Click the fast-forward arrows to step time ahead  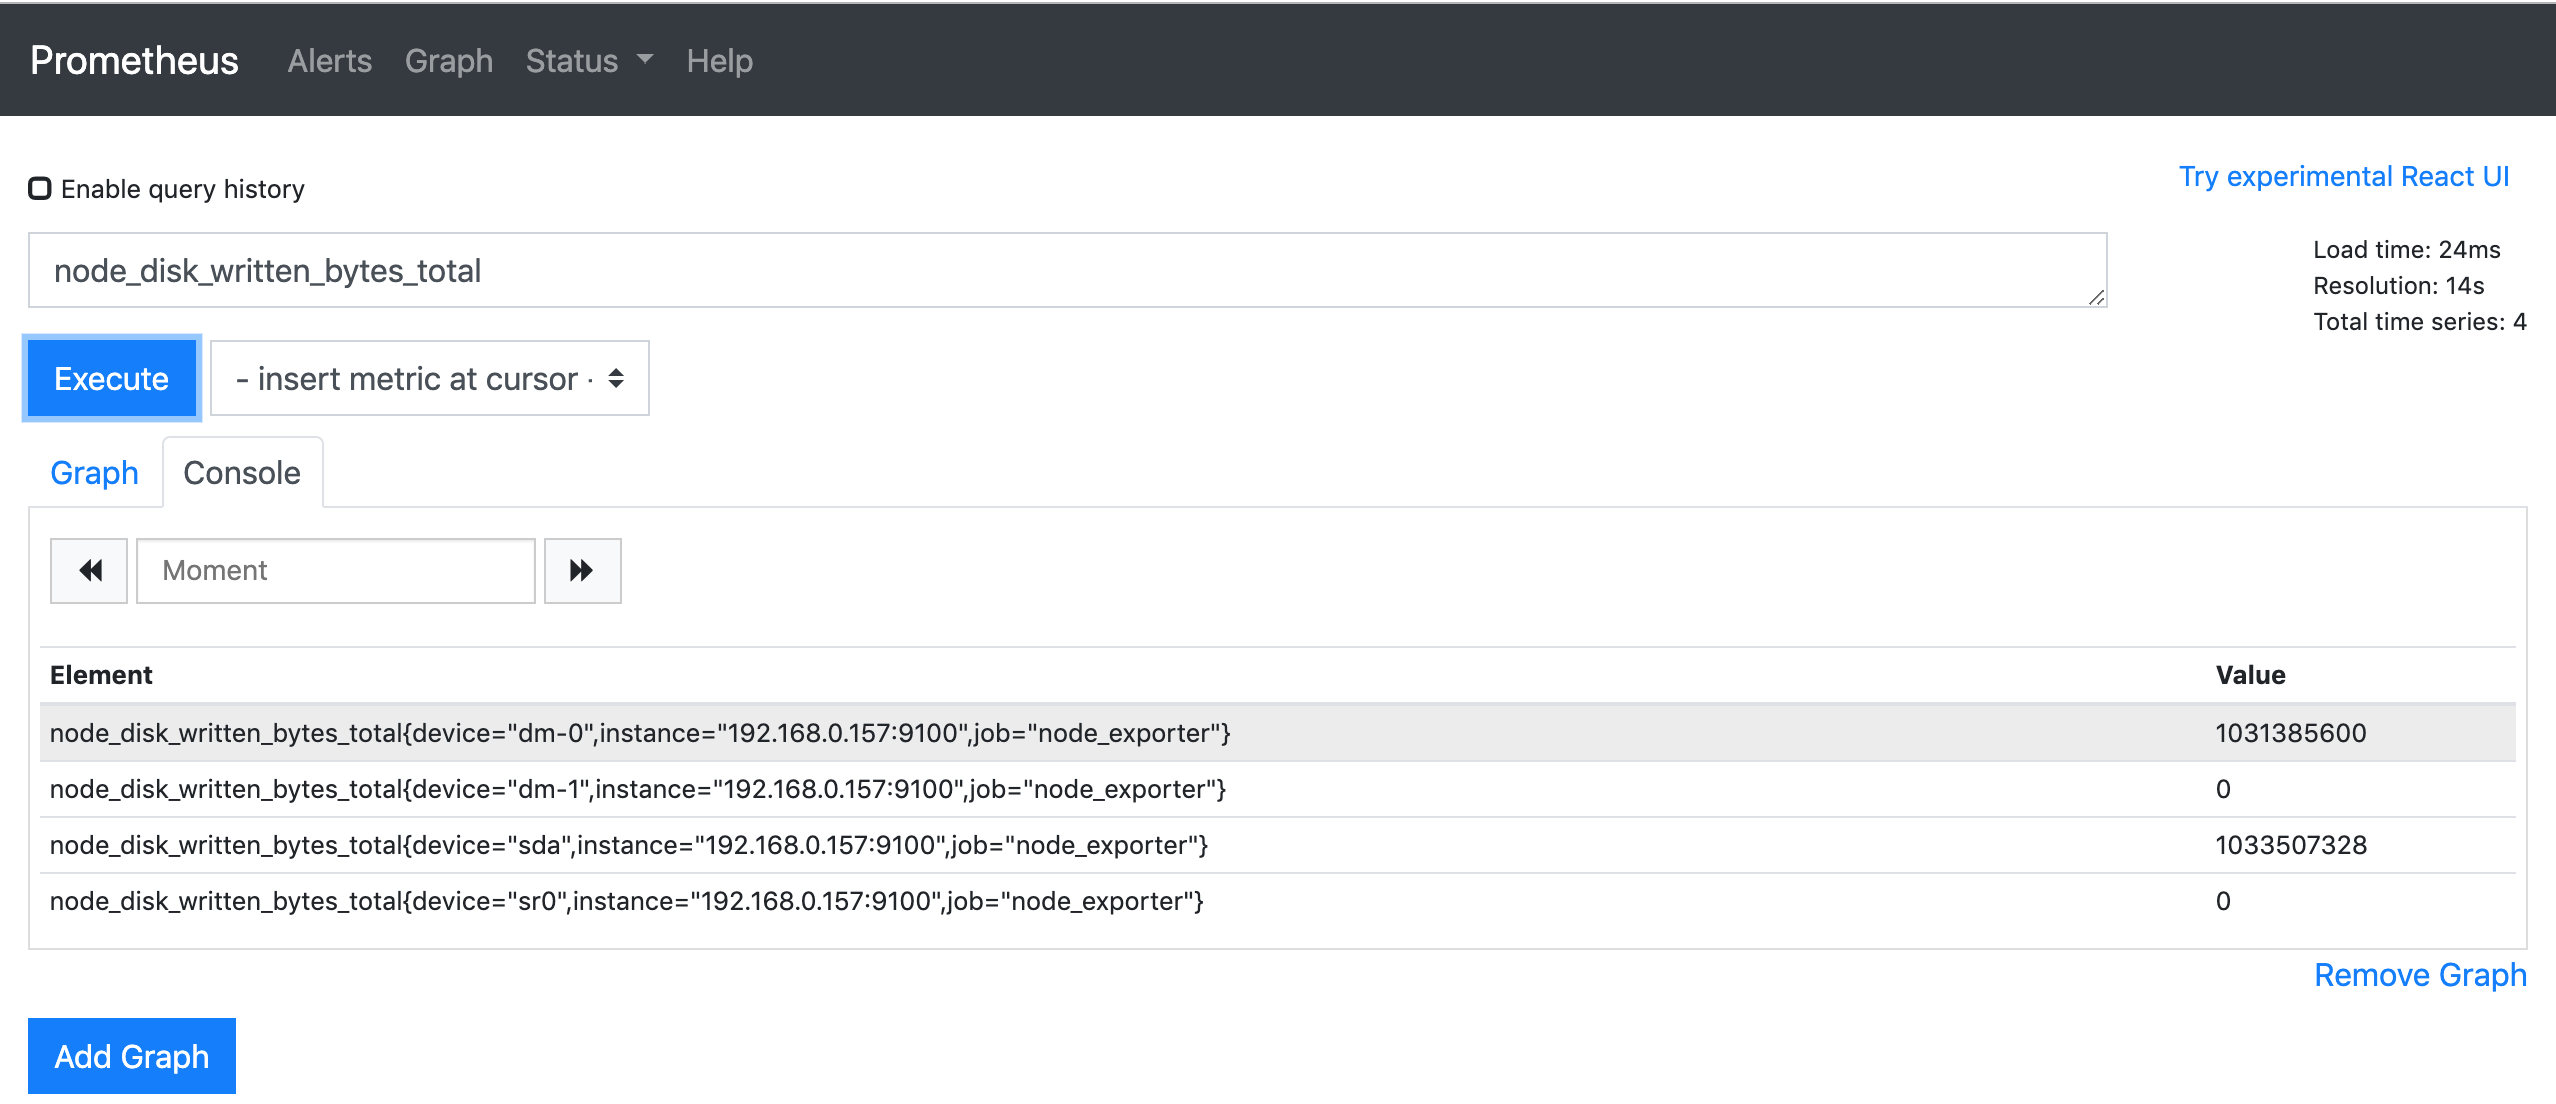583,570
